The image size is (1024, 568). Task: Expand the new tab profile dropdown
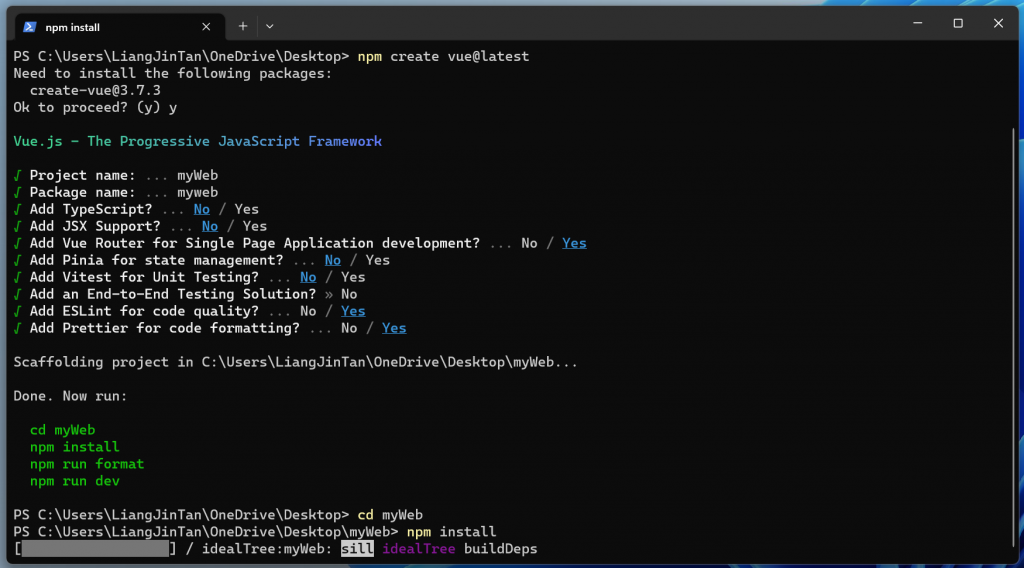270,27
